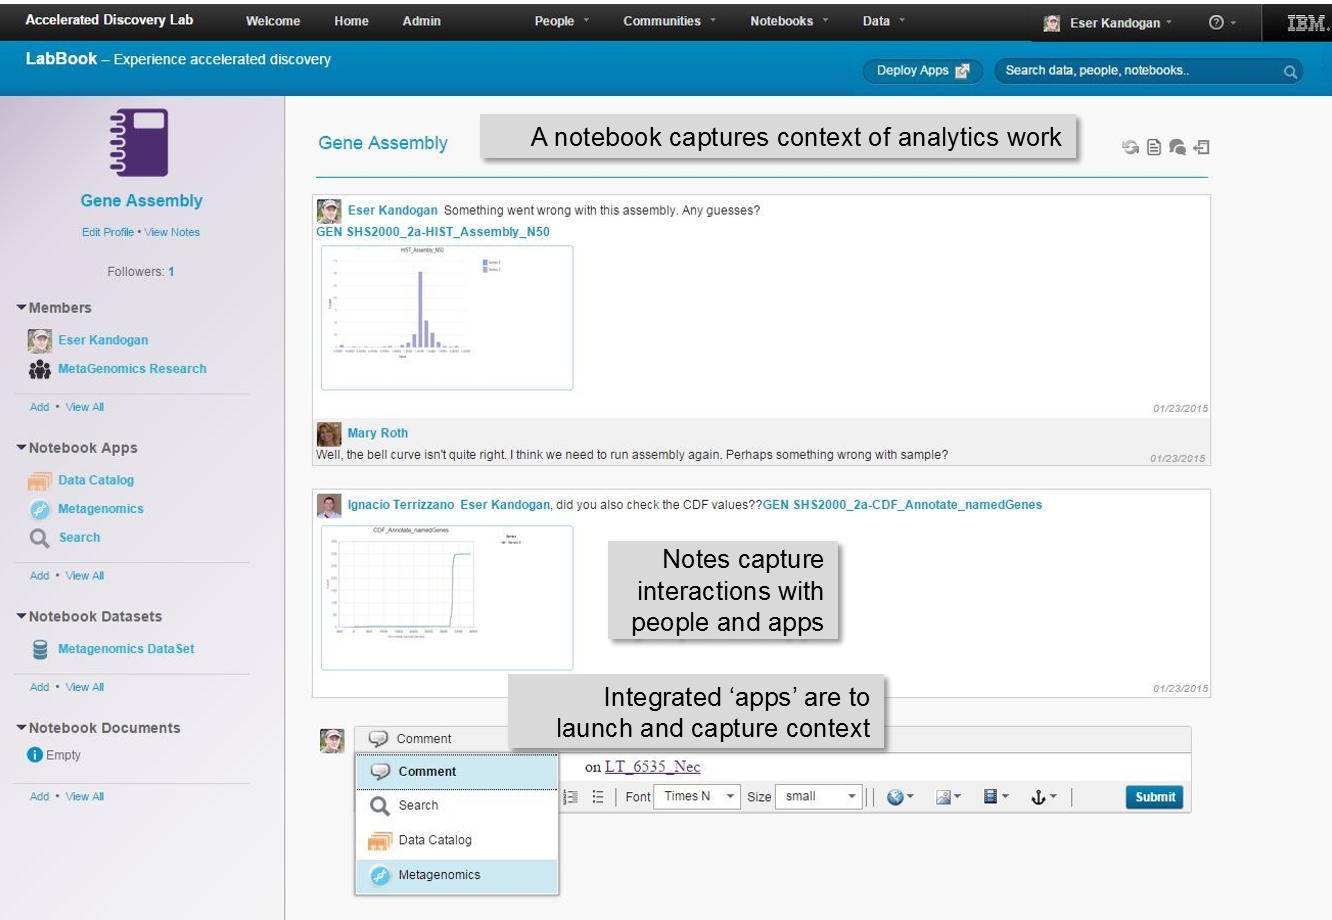This screenshot has width=1332, height=920.
Task: Click Mary Roth's avatar picture
Action: pos(329,434)
